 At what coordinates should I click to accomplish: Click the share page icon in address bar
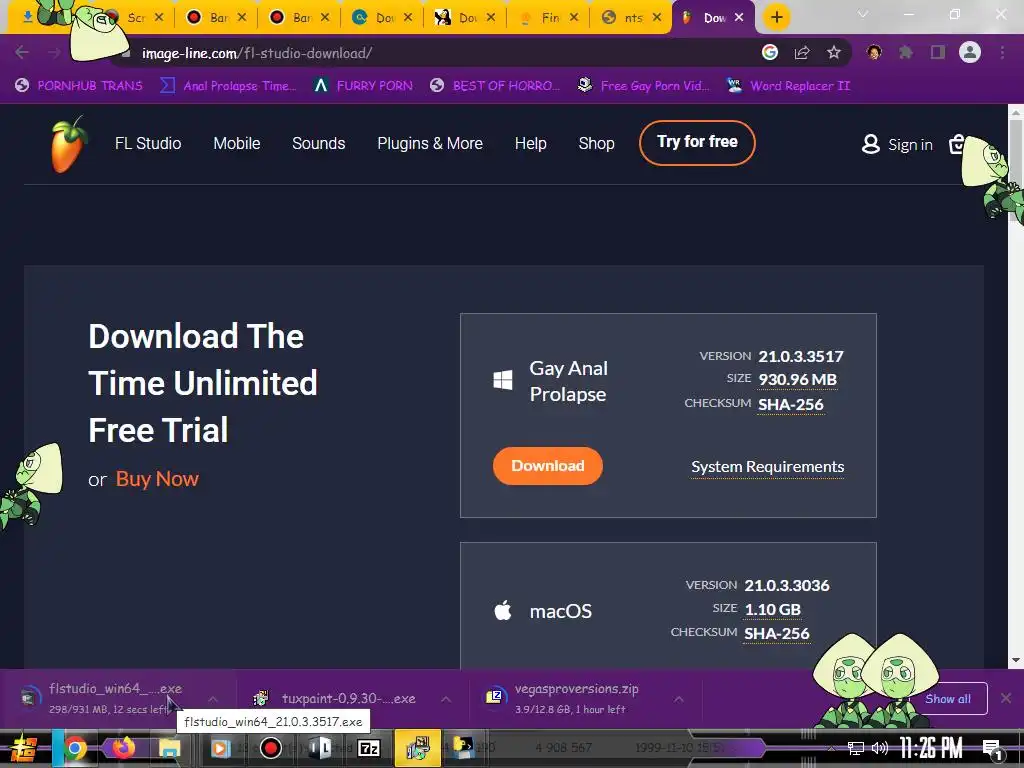[802, 53]
